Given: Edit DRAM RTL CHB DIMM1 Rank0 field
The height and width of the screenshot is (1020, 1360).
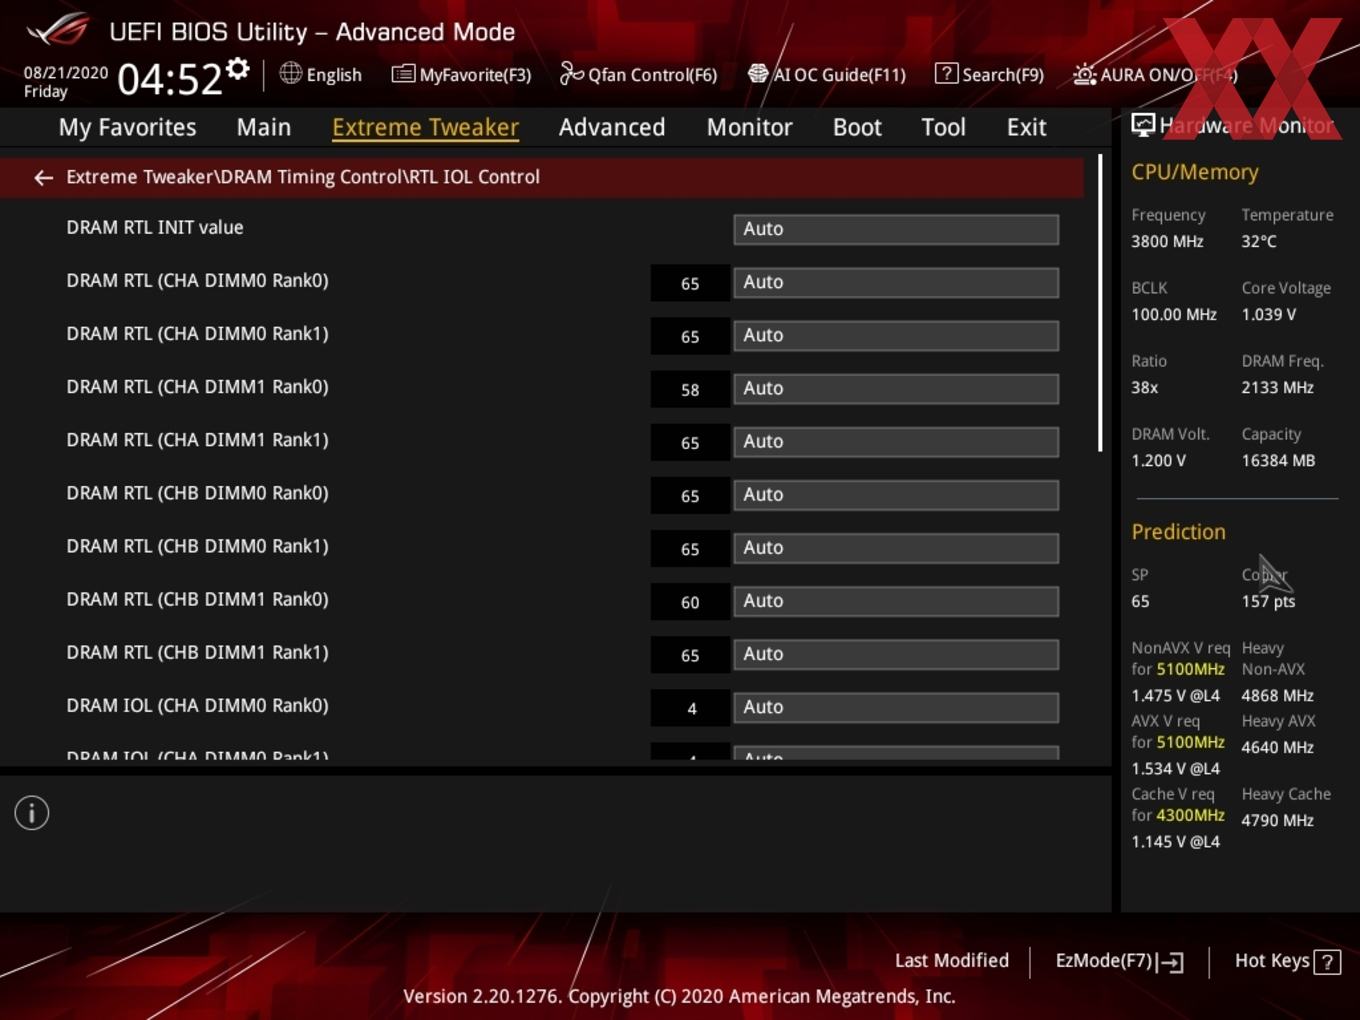Looking at the screenshot, I should click(x=896, y=600).
